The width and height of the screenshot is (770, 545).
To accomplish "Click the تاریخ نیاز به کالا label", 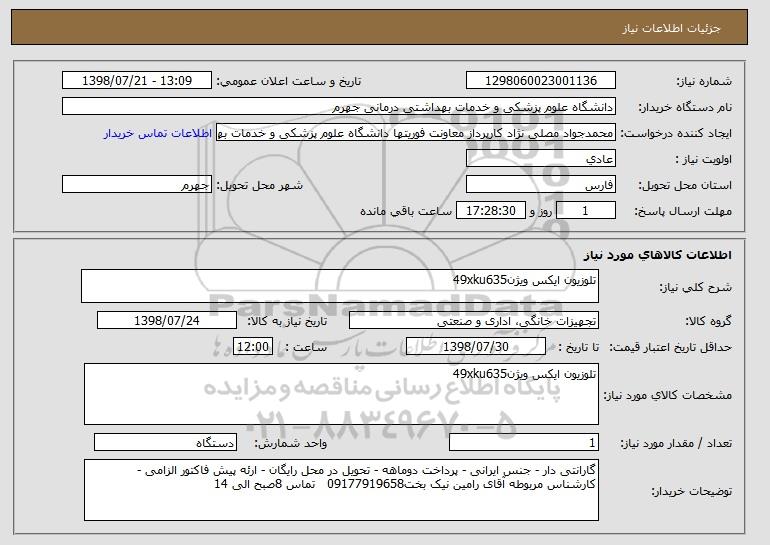I will (x=287, y=321).
